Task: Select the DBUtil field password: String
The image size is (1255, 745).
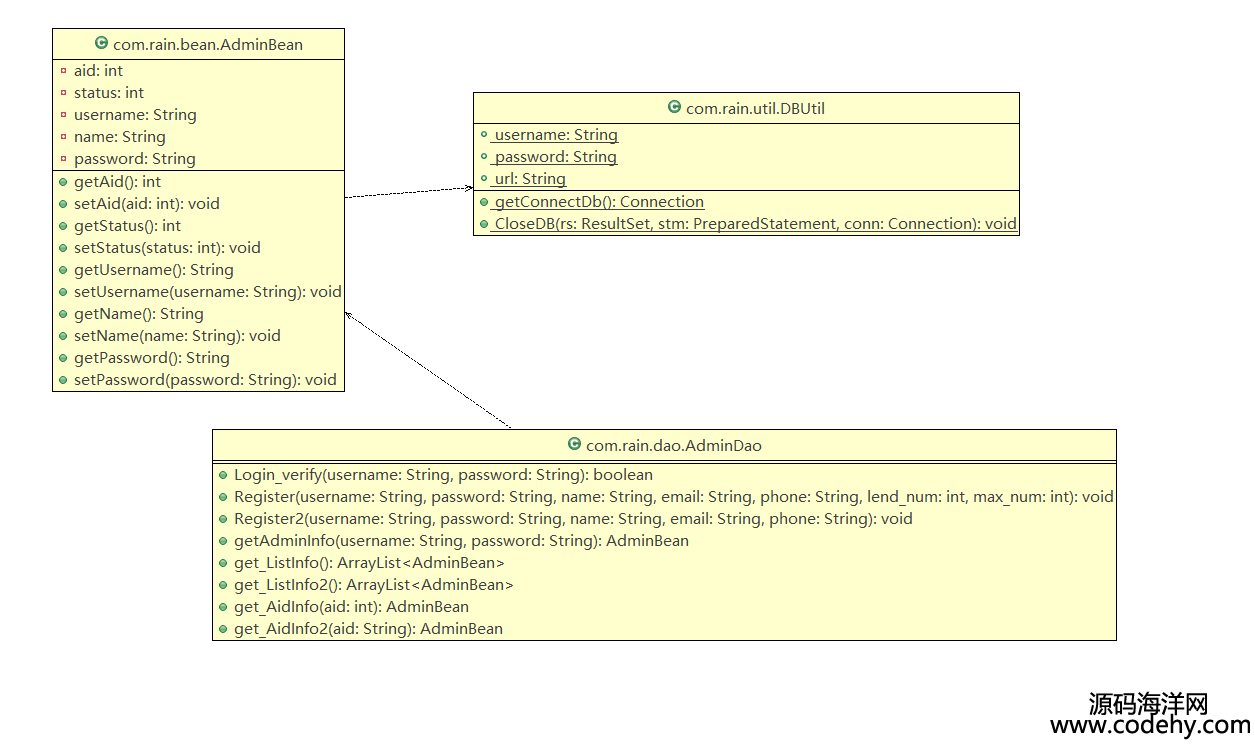Action: 556,157
